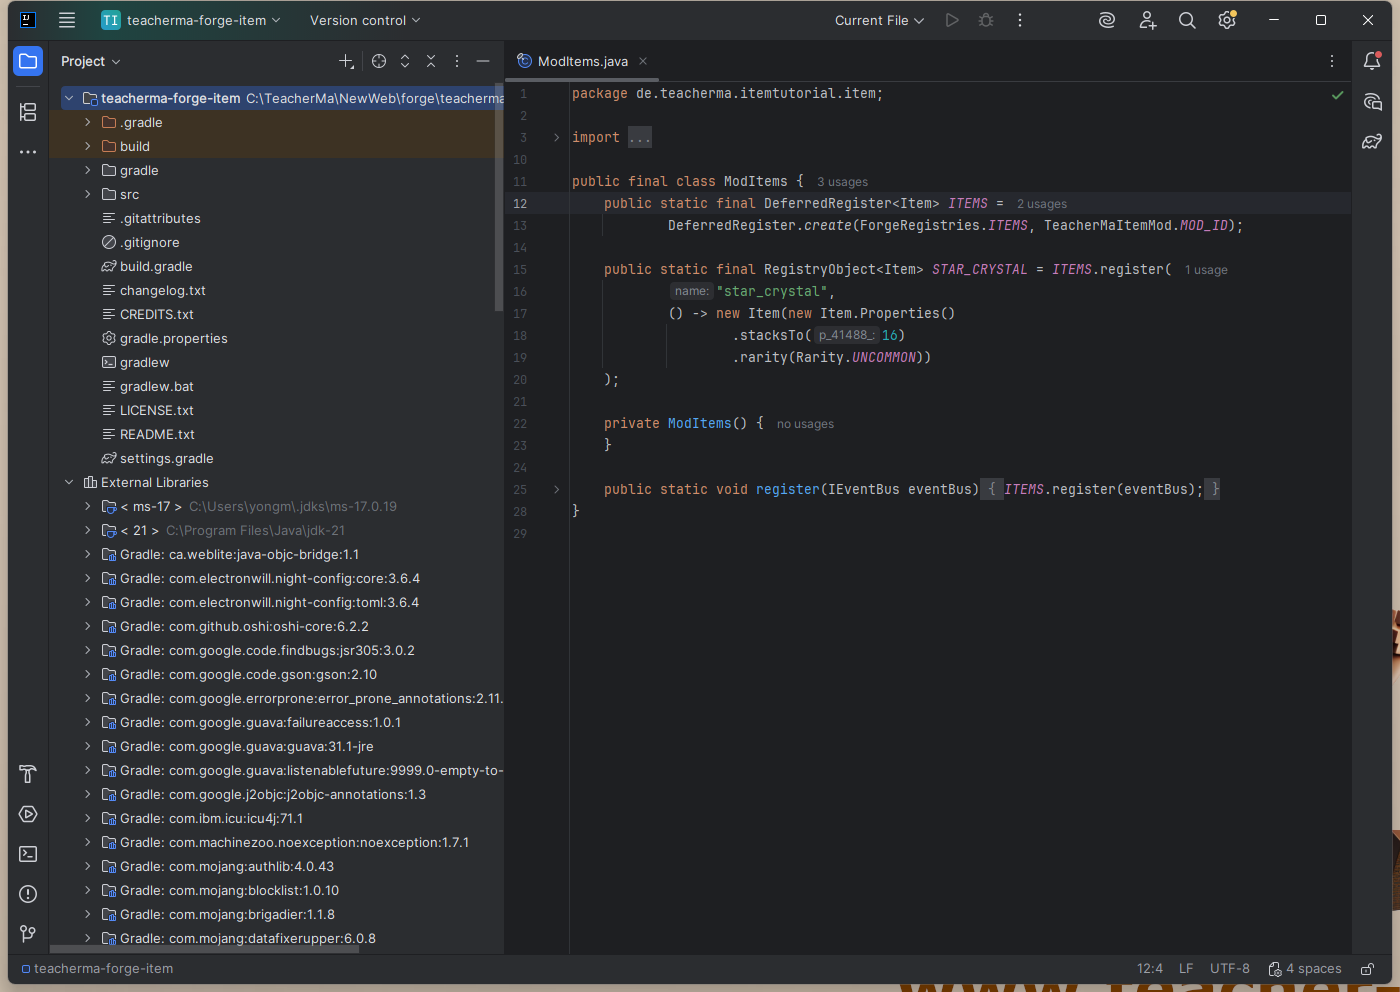Switch to ModItems.java tab

click(x=583, y=61)
